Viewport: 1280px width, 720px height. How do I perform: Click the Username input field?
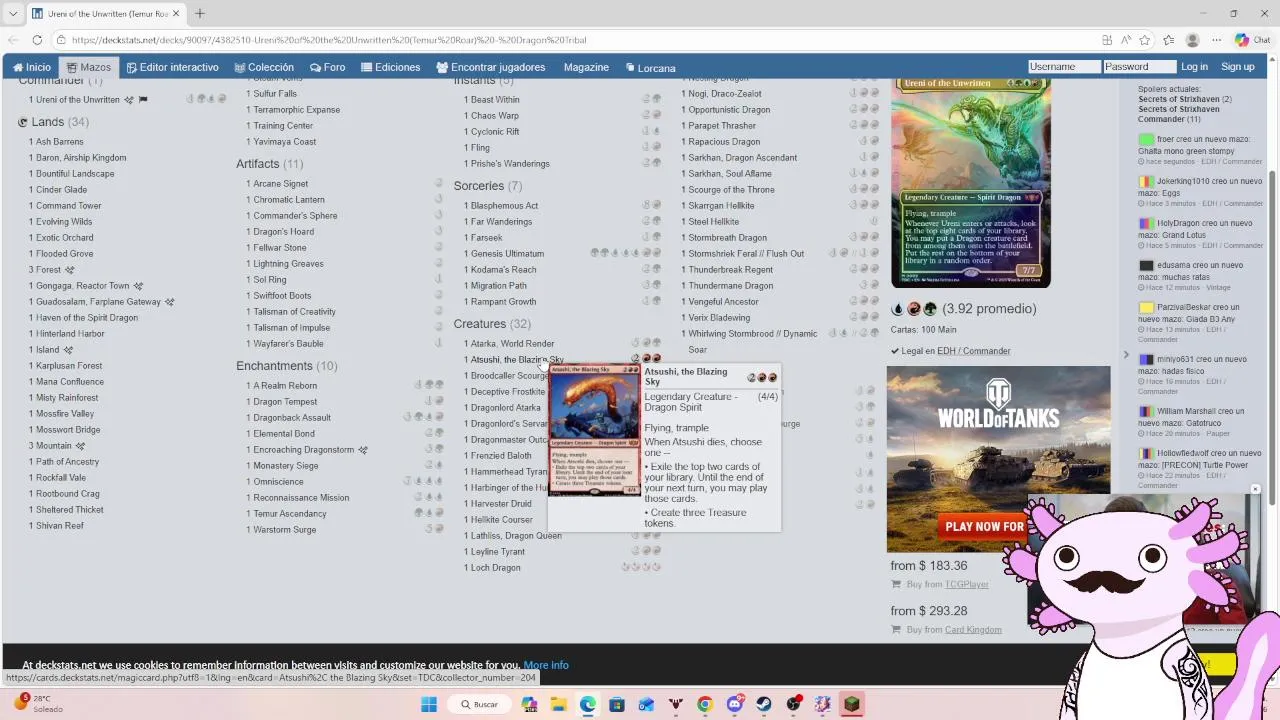pos(1064,67)
